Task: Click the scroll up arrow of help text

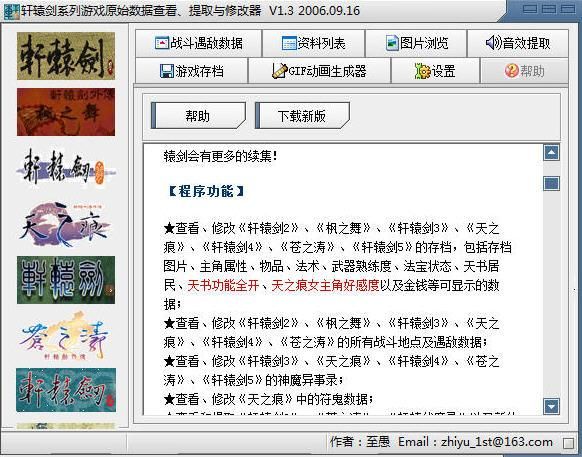Action: coord(551,153)
